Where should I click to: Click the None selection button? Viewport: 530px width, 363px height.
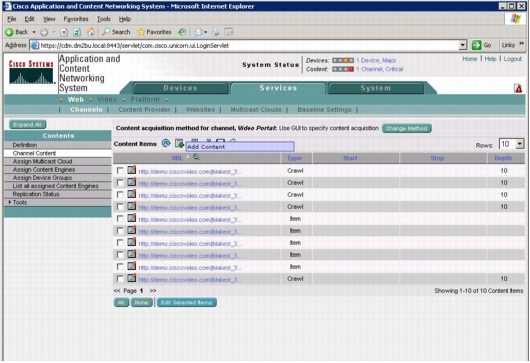click(x=141, y=302)
